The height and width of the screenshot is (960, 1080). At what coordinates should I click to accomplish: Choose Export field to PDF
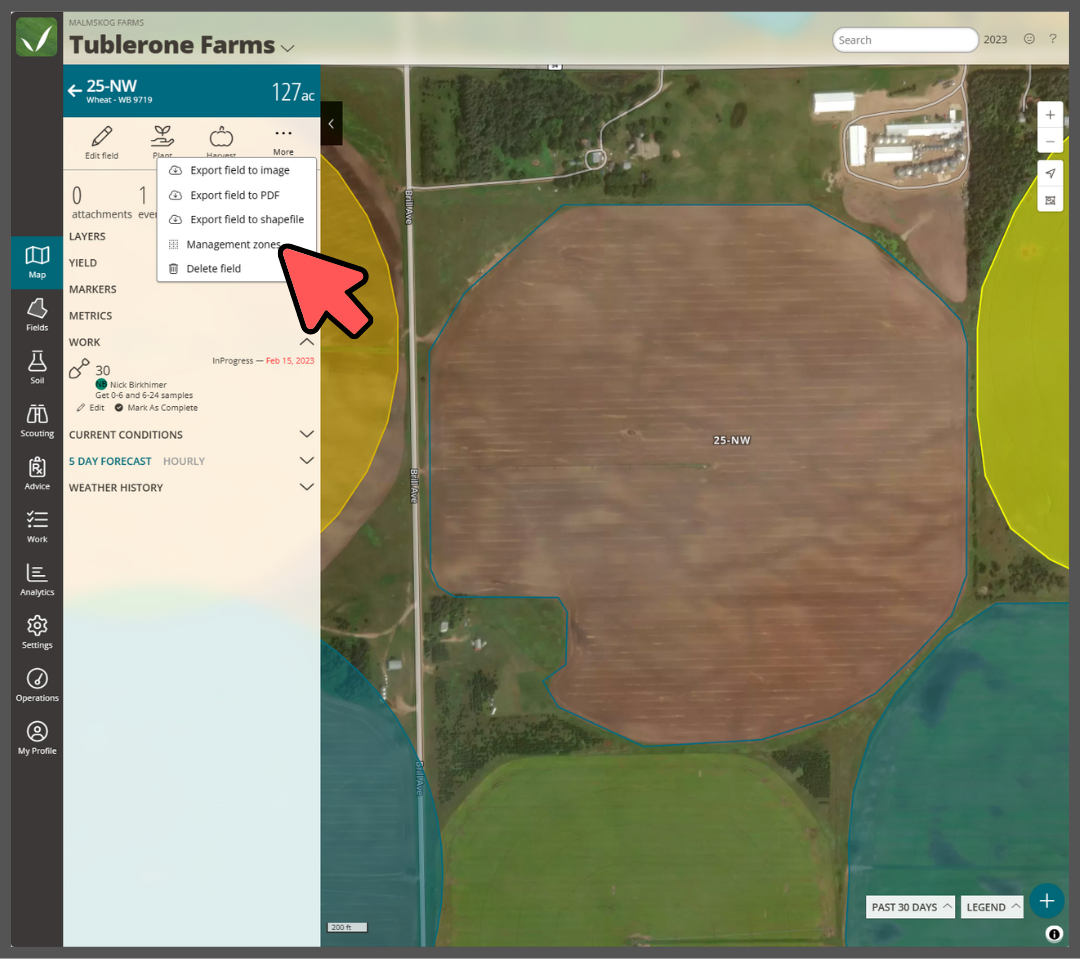pos(237,195)
